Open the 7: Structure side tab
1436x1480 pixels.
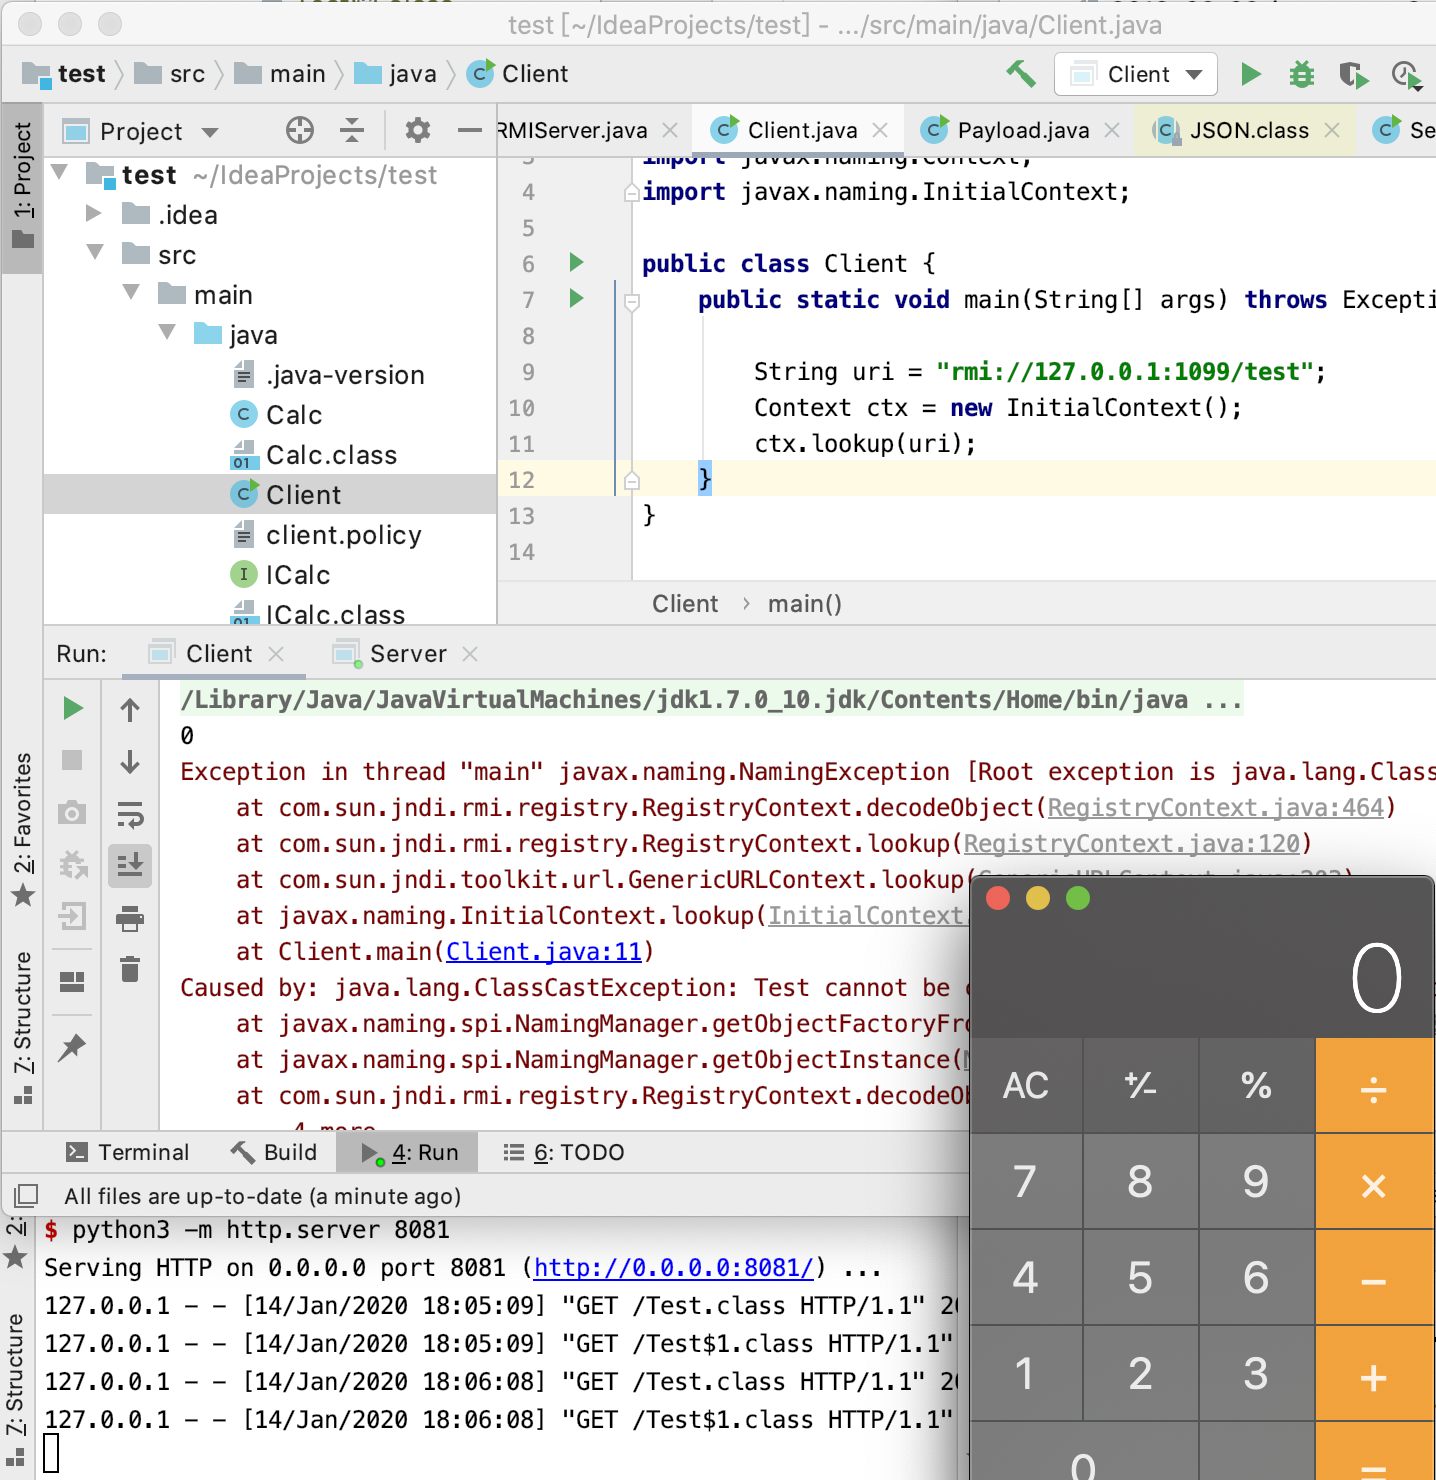tap(22, 1028)
